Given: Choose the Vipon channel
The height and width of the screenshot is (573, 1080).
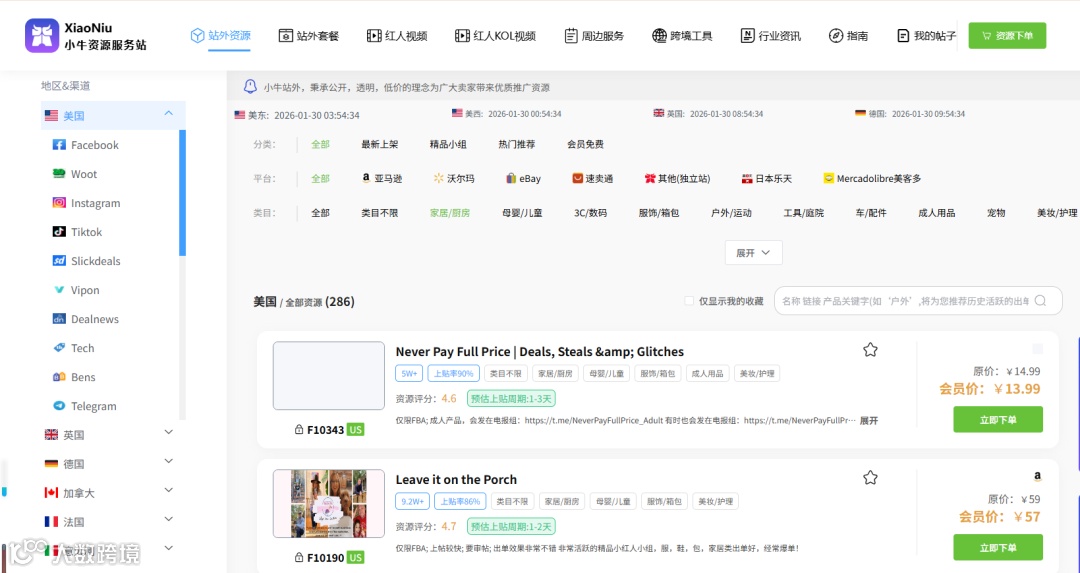Looking at the screenshot, I should click(x=76, y=289).
